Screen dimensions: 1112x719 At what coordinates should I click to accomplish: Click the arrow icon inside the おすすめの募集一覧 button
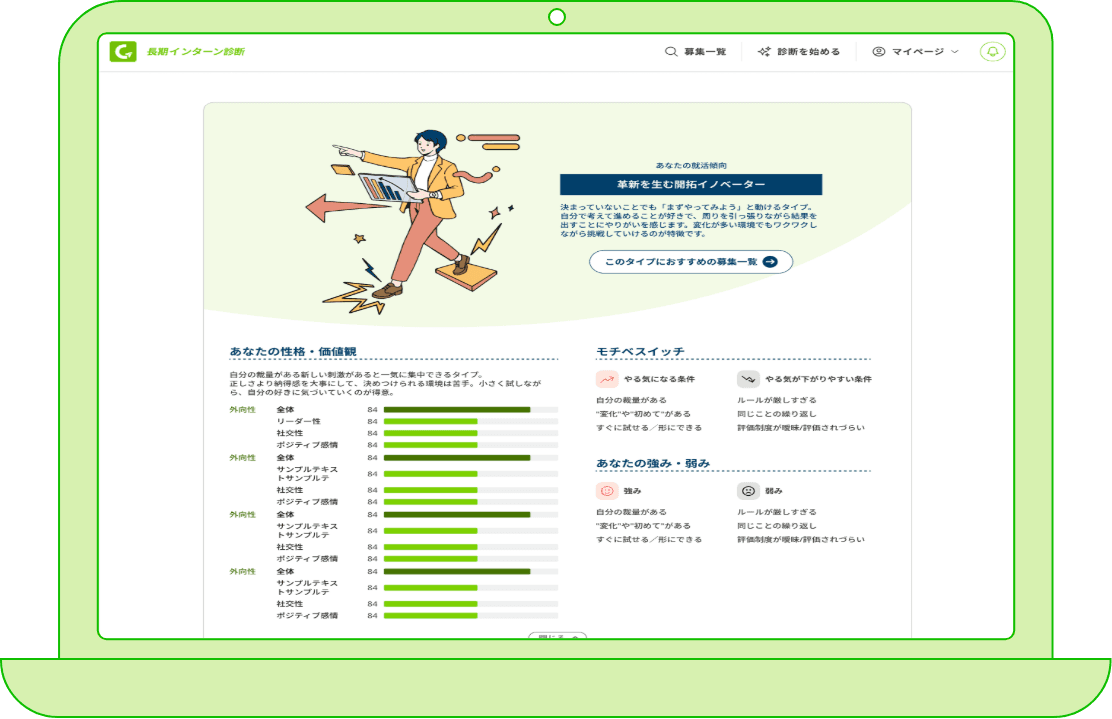[770, 262]
